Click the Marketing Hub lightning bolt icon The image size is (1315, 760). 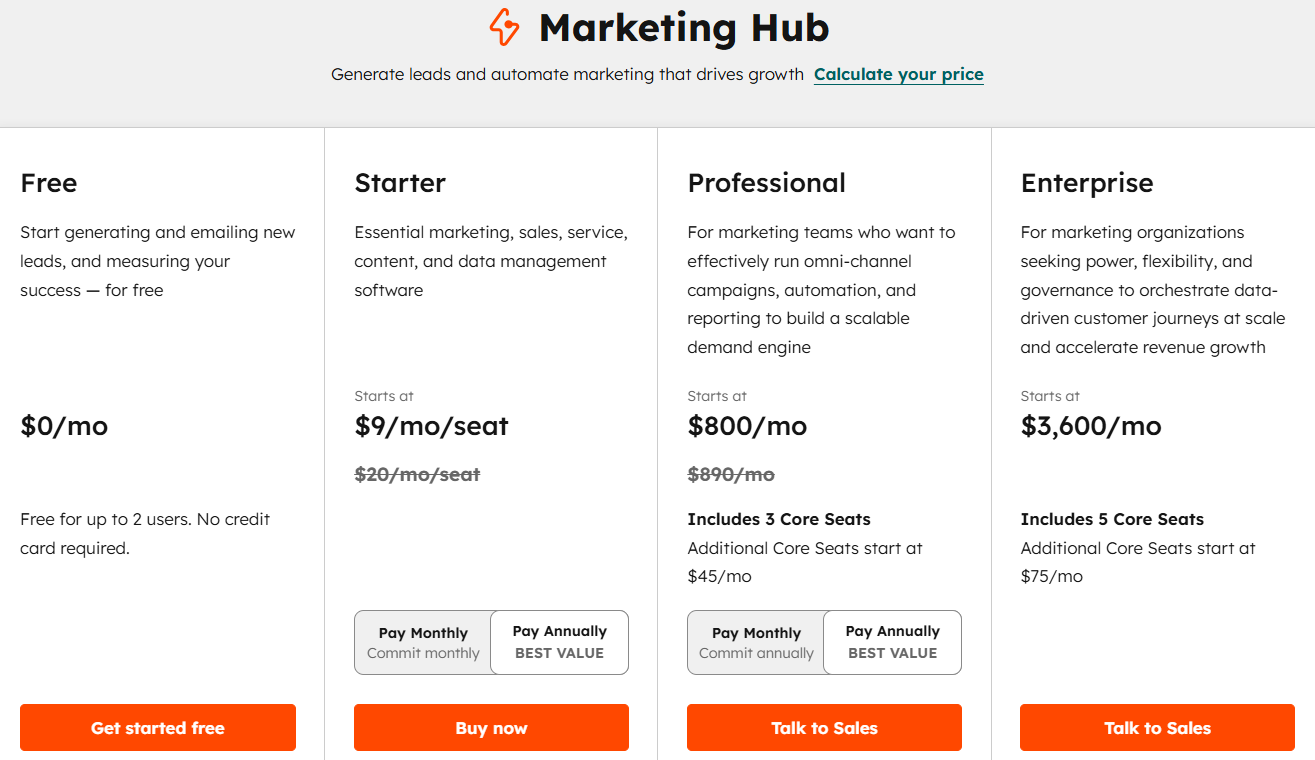tap(506, 27)
